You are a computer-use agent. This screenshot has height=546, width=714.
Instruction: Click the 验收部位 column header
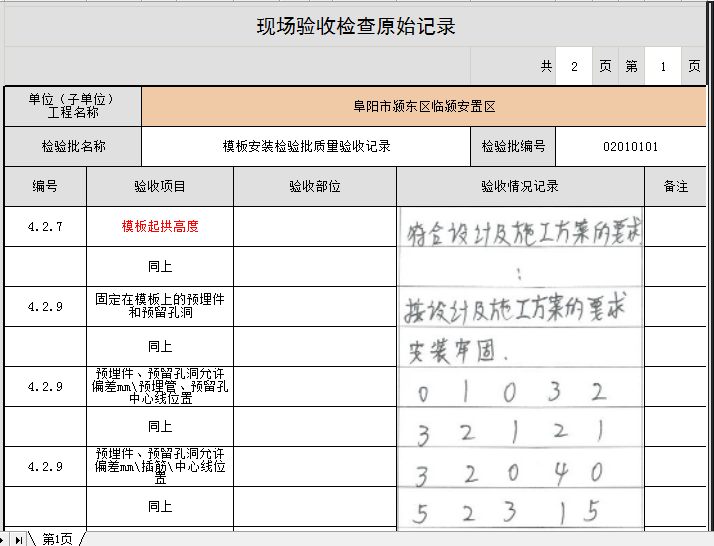(x=315, y=187)
